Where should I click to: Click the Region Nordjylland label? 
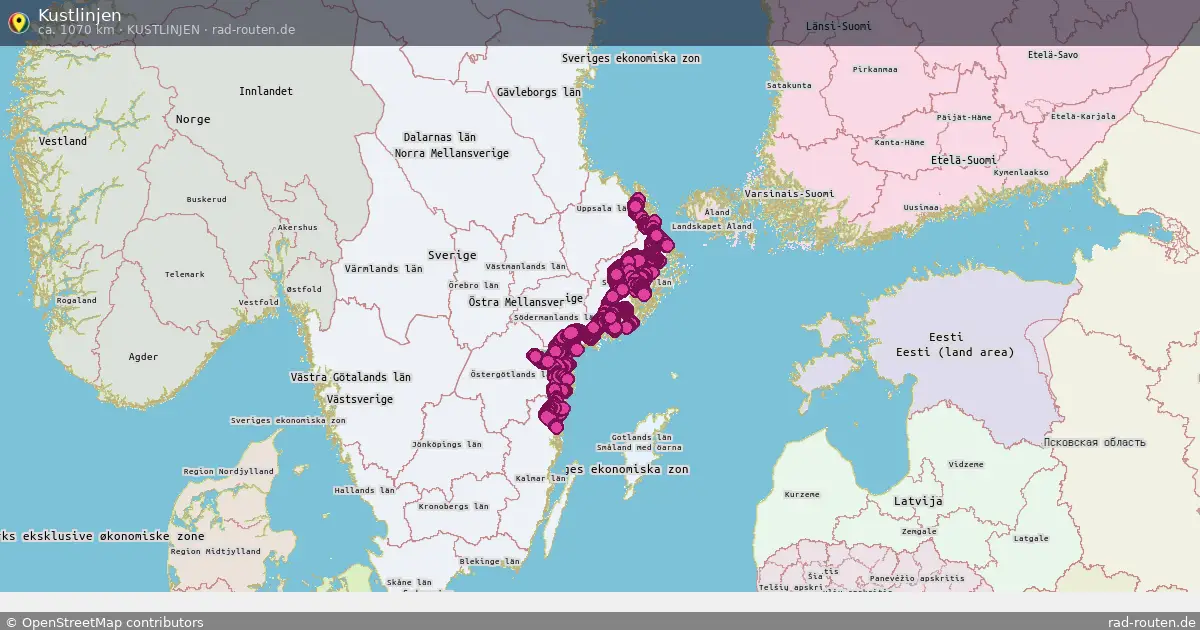click(228, 470)
